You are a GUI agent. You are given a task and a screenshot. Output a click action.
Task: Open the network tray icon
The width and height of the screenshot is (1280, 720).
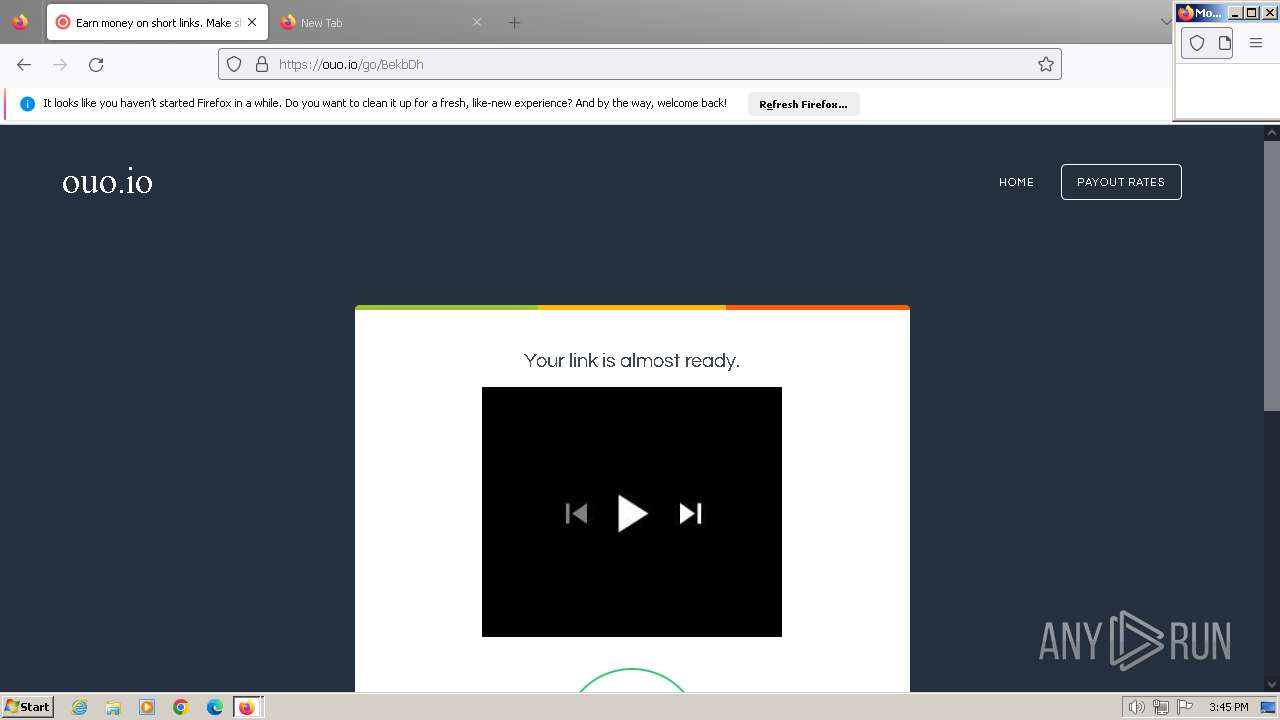pyautogui.click(x=1161, y=707)
